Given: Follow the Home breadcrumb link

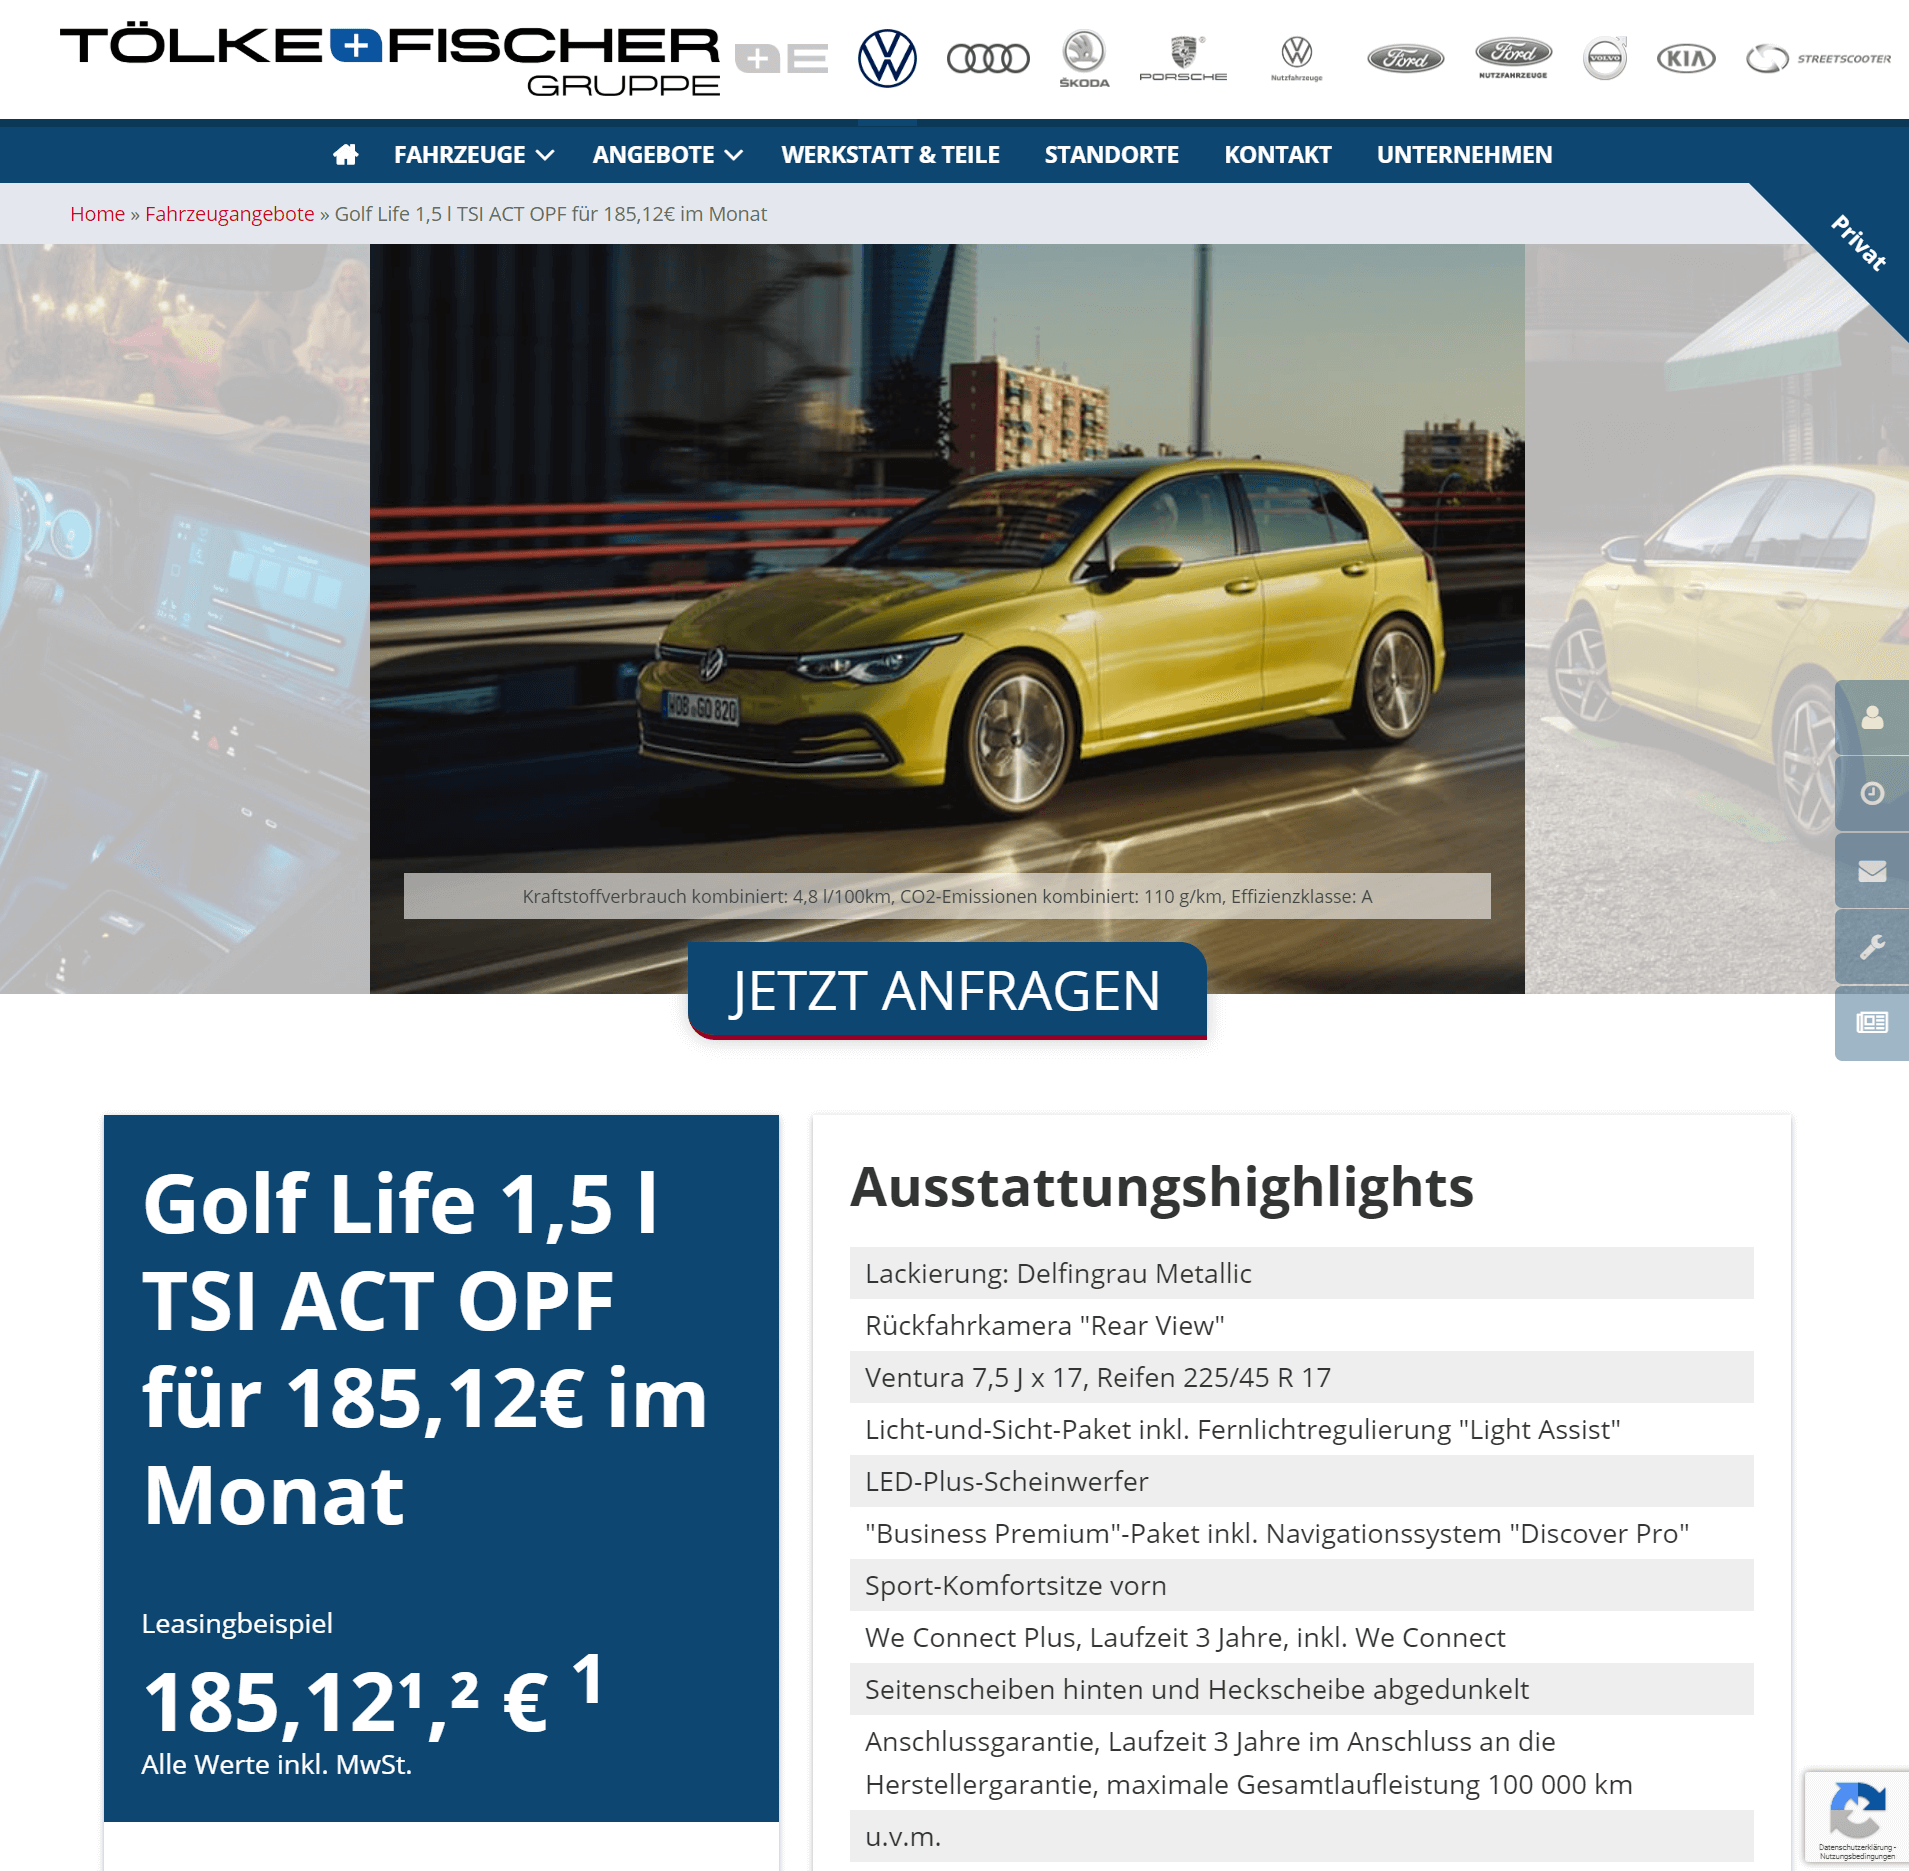Looking at the screenshot, I should click(97, 214).
